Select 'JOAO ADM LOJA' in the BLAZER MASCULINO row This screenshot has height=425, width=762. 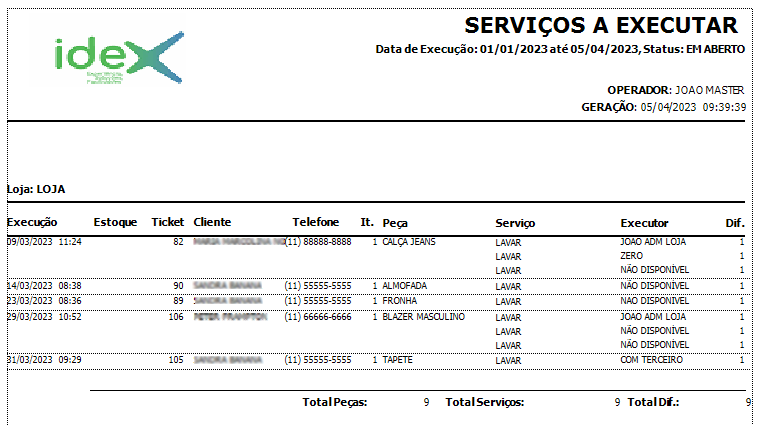tap(653, 317)
